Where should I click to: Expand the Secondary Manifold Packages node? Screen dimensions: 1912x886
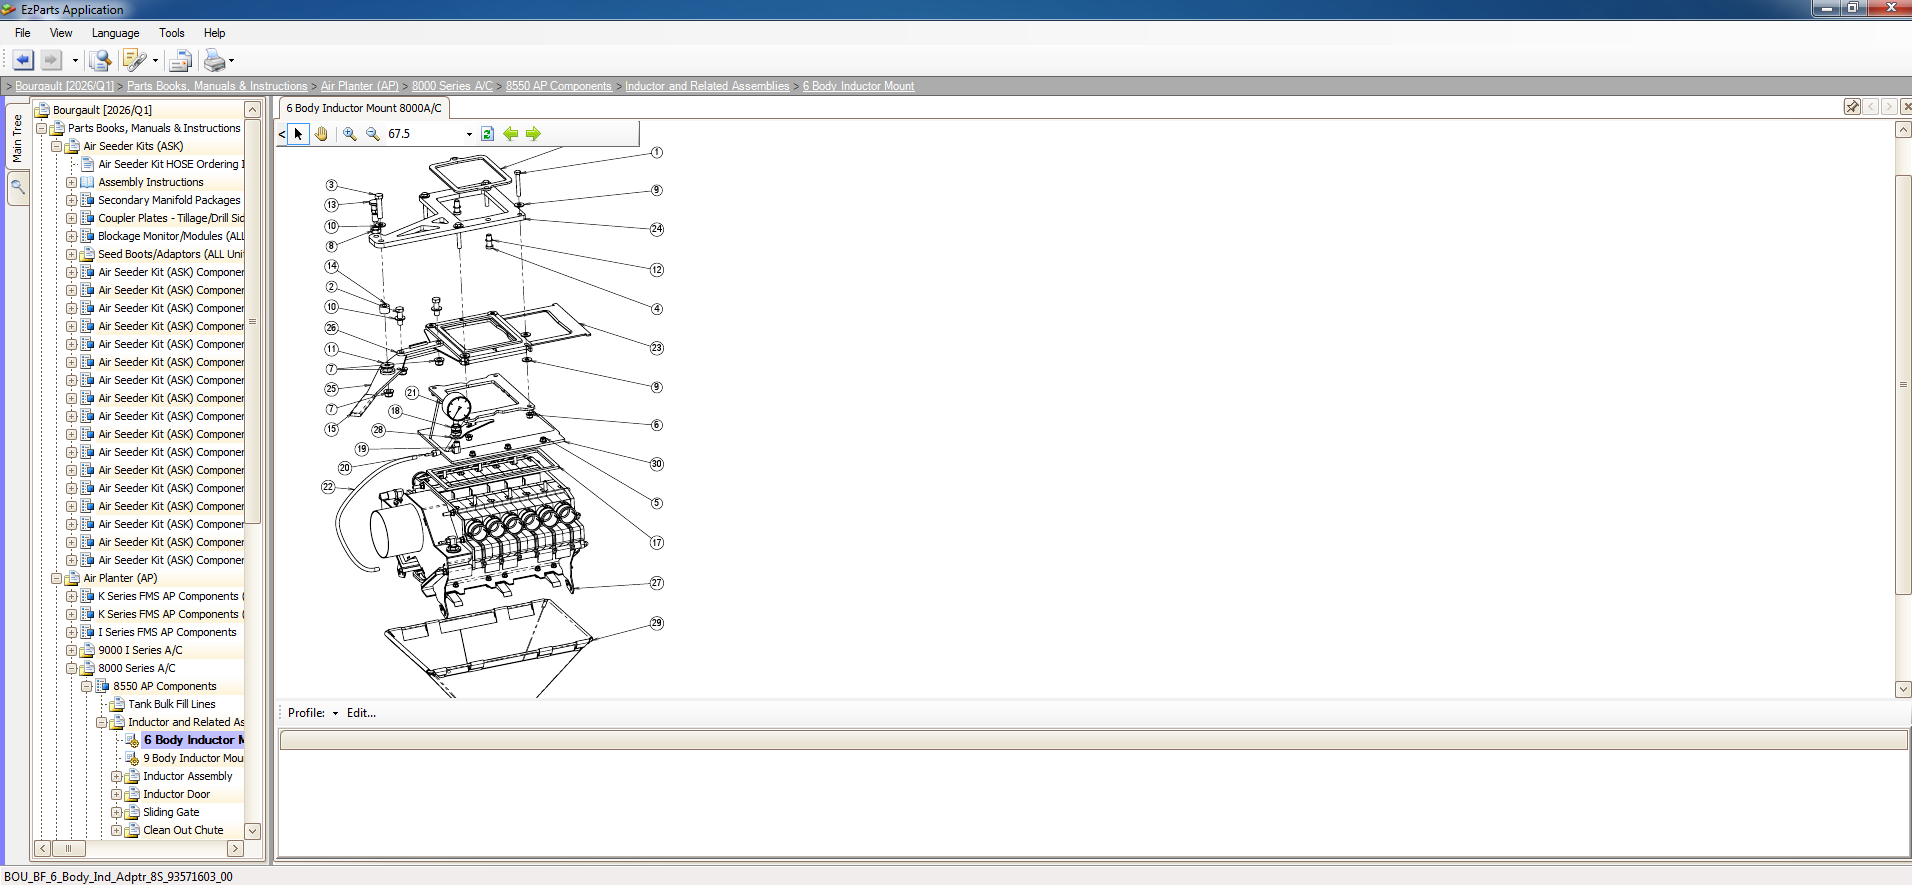coord(71,200)
